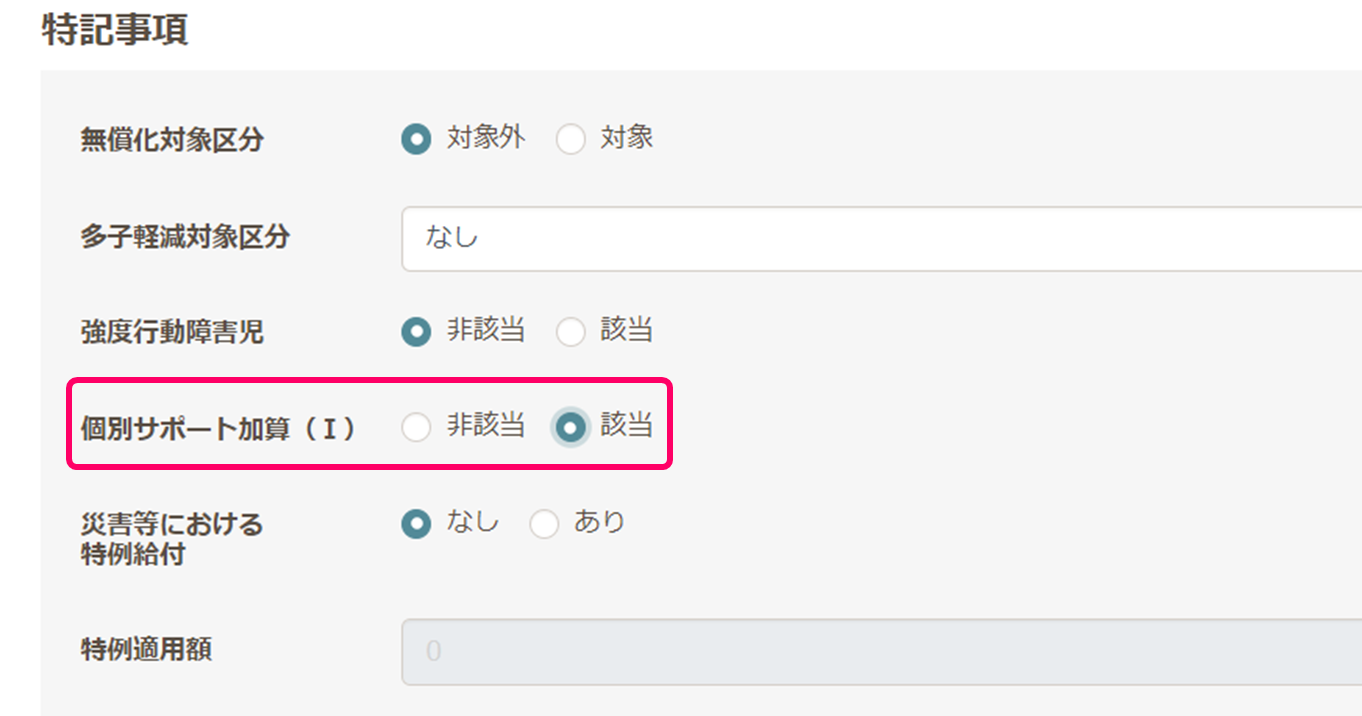Open the 多子軽減対象区分 dropdown
The height and width of the screenshot is (716, 1362).
click(x=880, y=238)
